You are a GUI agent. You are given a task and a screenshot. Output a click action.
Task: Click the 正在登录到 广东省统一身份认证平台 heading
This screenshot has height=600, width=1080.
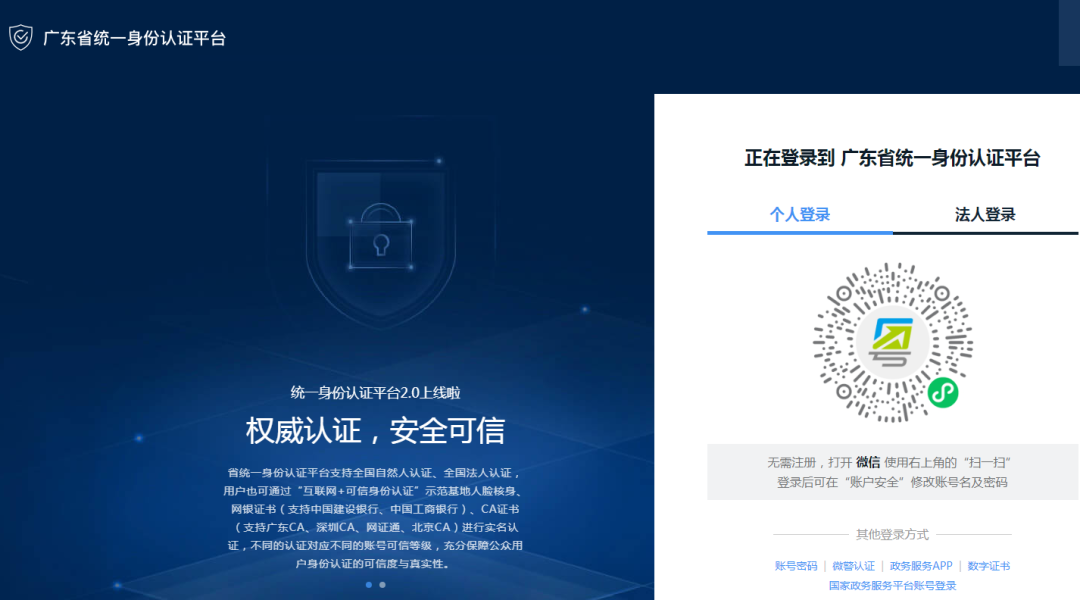tap(892, 158)
